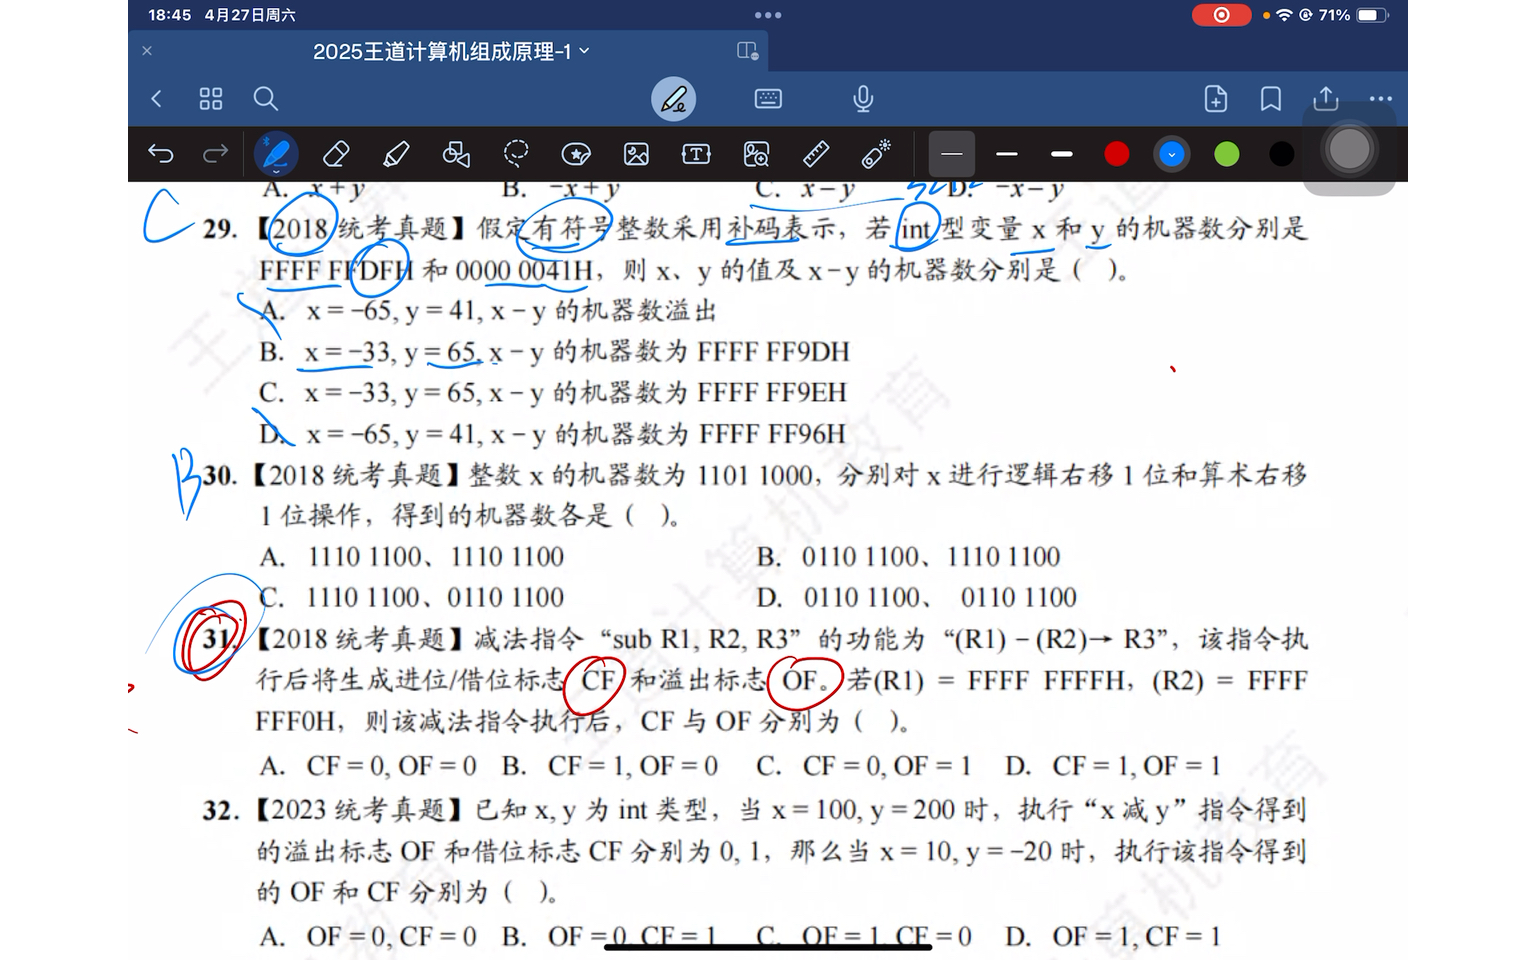The height and width of the screenshot is (960, 1536).
Task: Select the Ruler tool
Action: click(816, 154)
